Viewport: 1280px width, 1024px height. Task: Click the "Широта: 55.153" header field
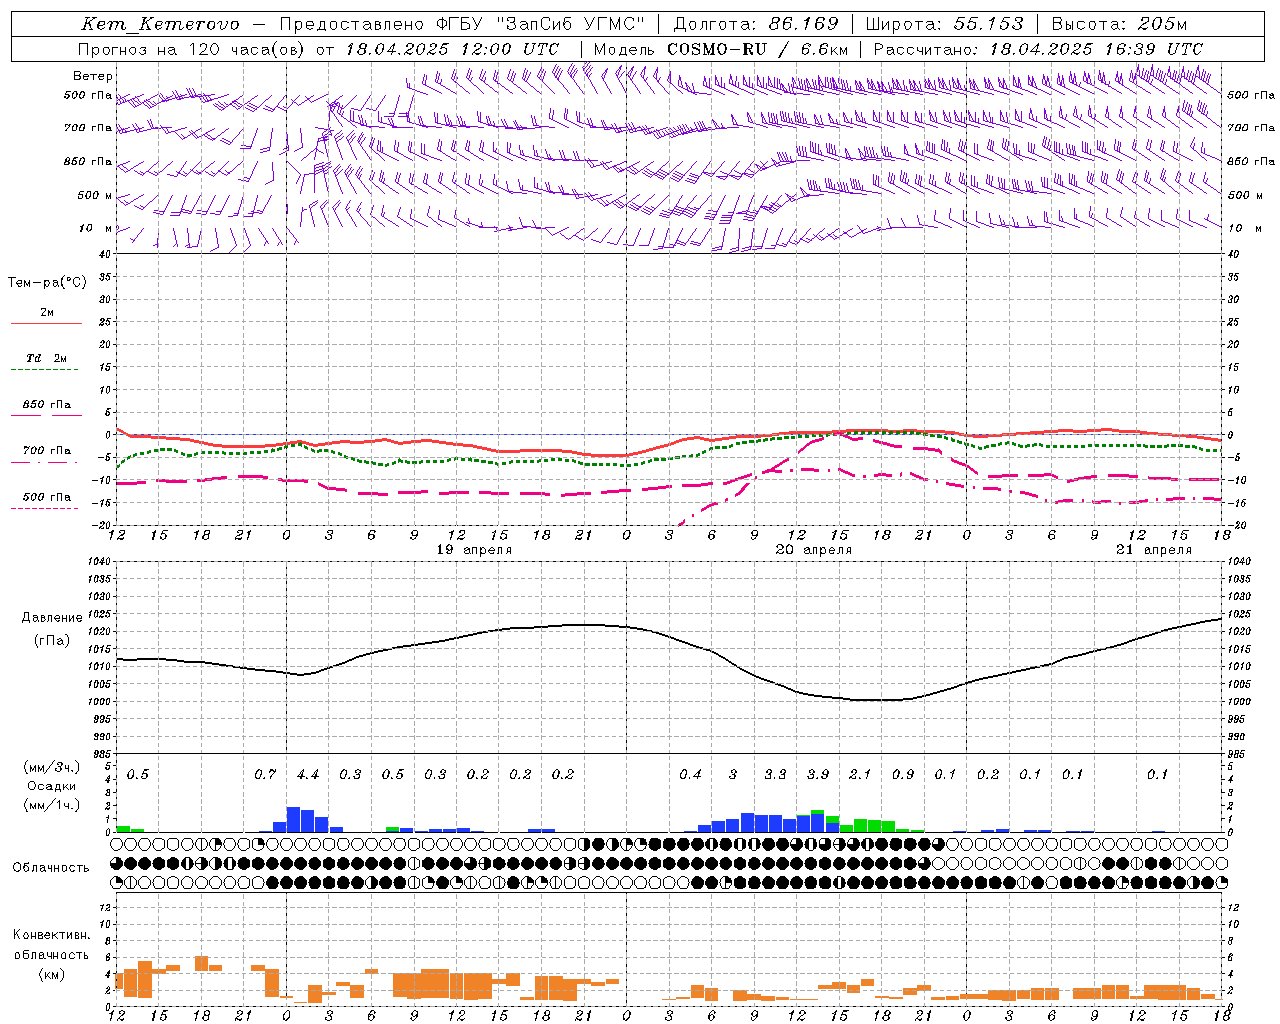[945, 24]
